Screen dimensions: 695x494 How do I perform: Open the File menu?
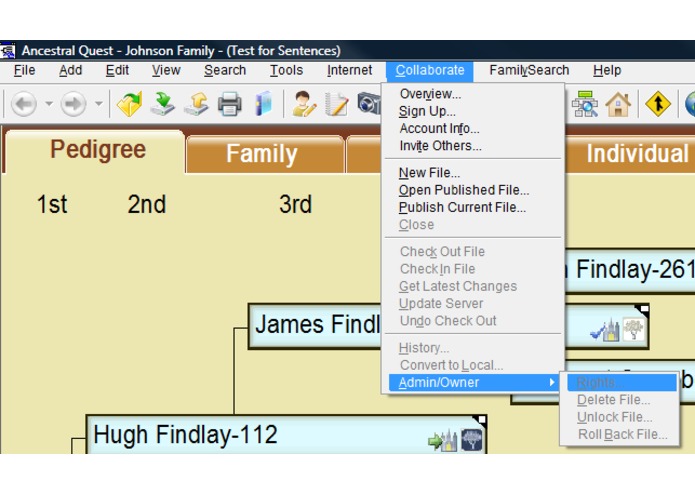coord(24,70)
